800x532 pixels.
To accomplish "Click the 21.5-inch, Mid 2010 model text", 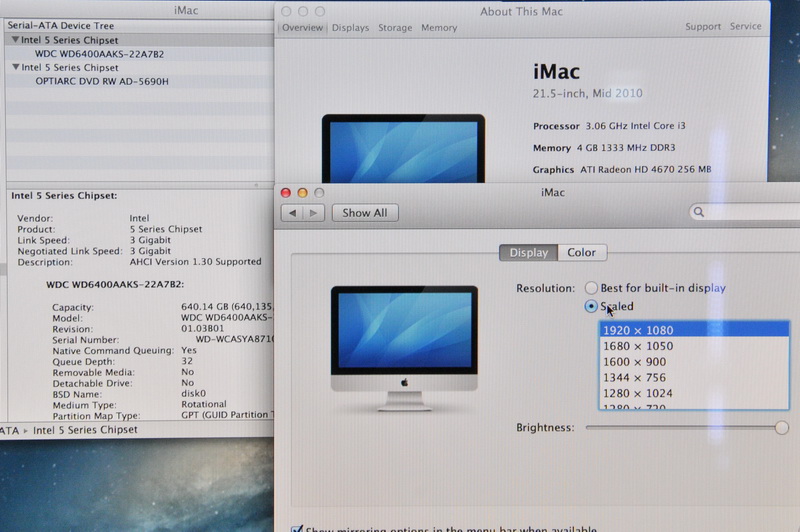I will tap(588, 93).
